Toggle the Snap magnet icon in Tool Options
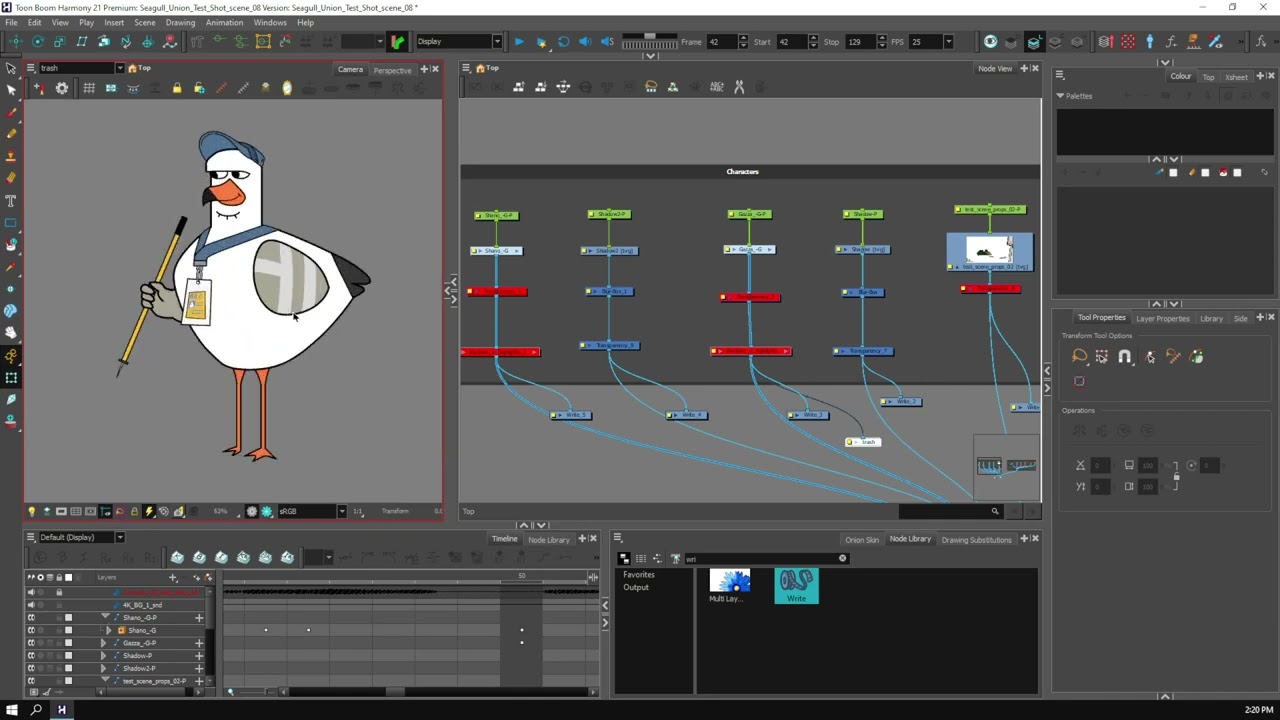The image size is (1280, 720). (x=1125, y=357)
